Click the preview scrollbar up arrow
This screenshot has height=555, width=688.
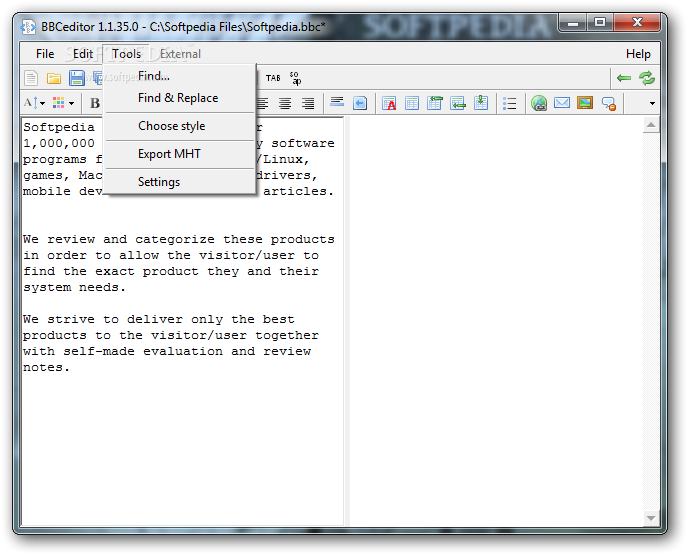(651, 125)
